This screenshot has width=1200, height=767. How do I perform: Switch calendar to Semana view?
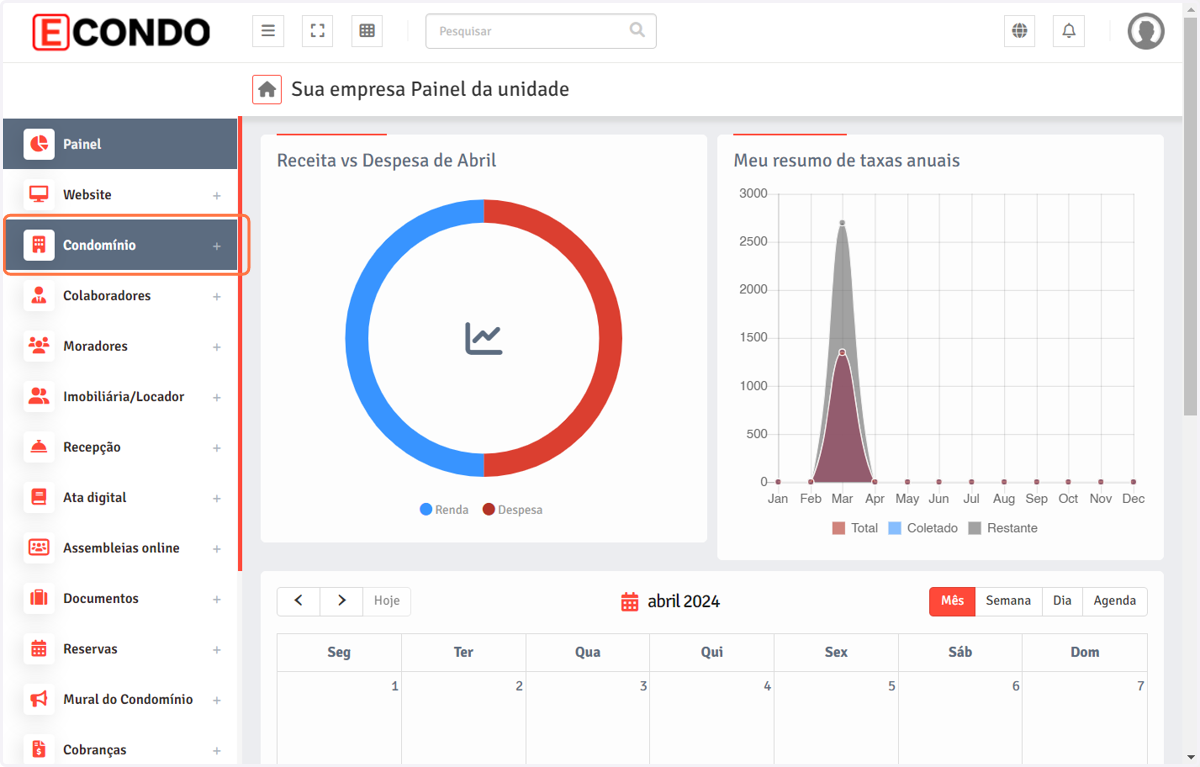[x=1008, y=601]
